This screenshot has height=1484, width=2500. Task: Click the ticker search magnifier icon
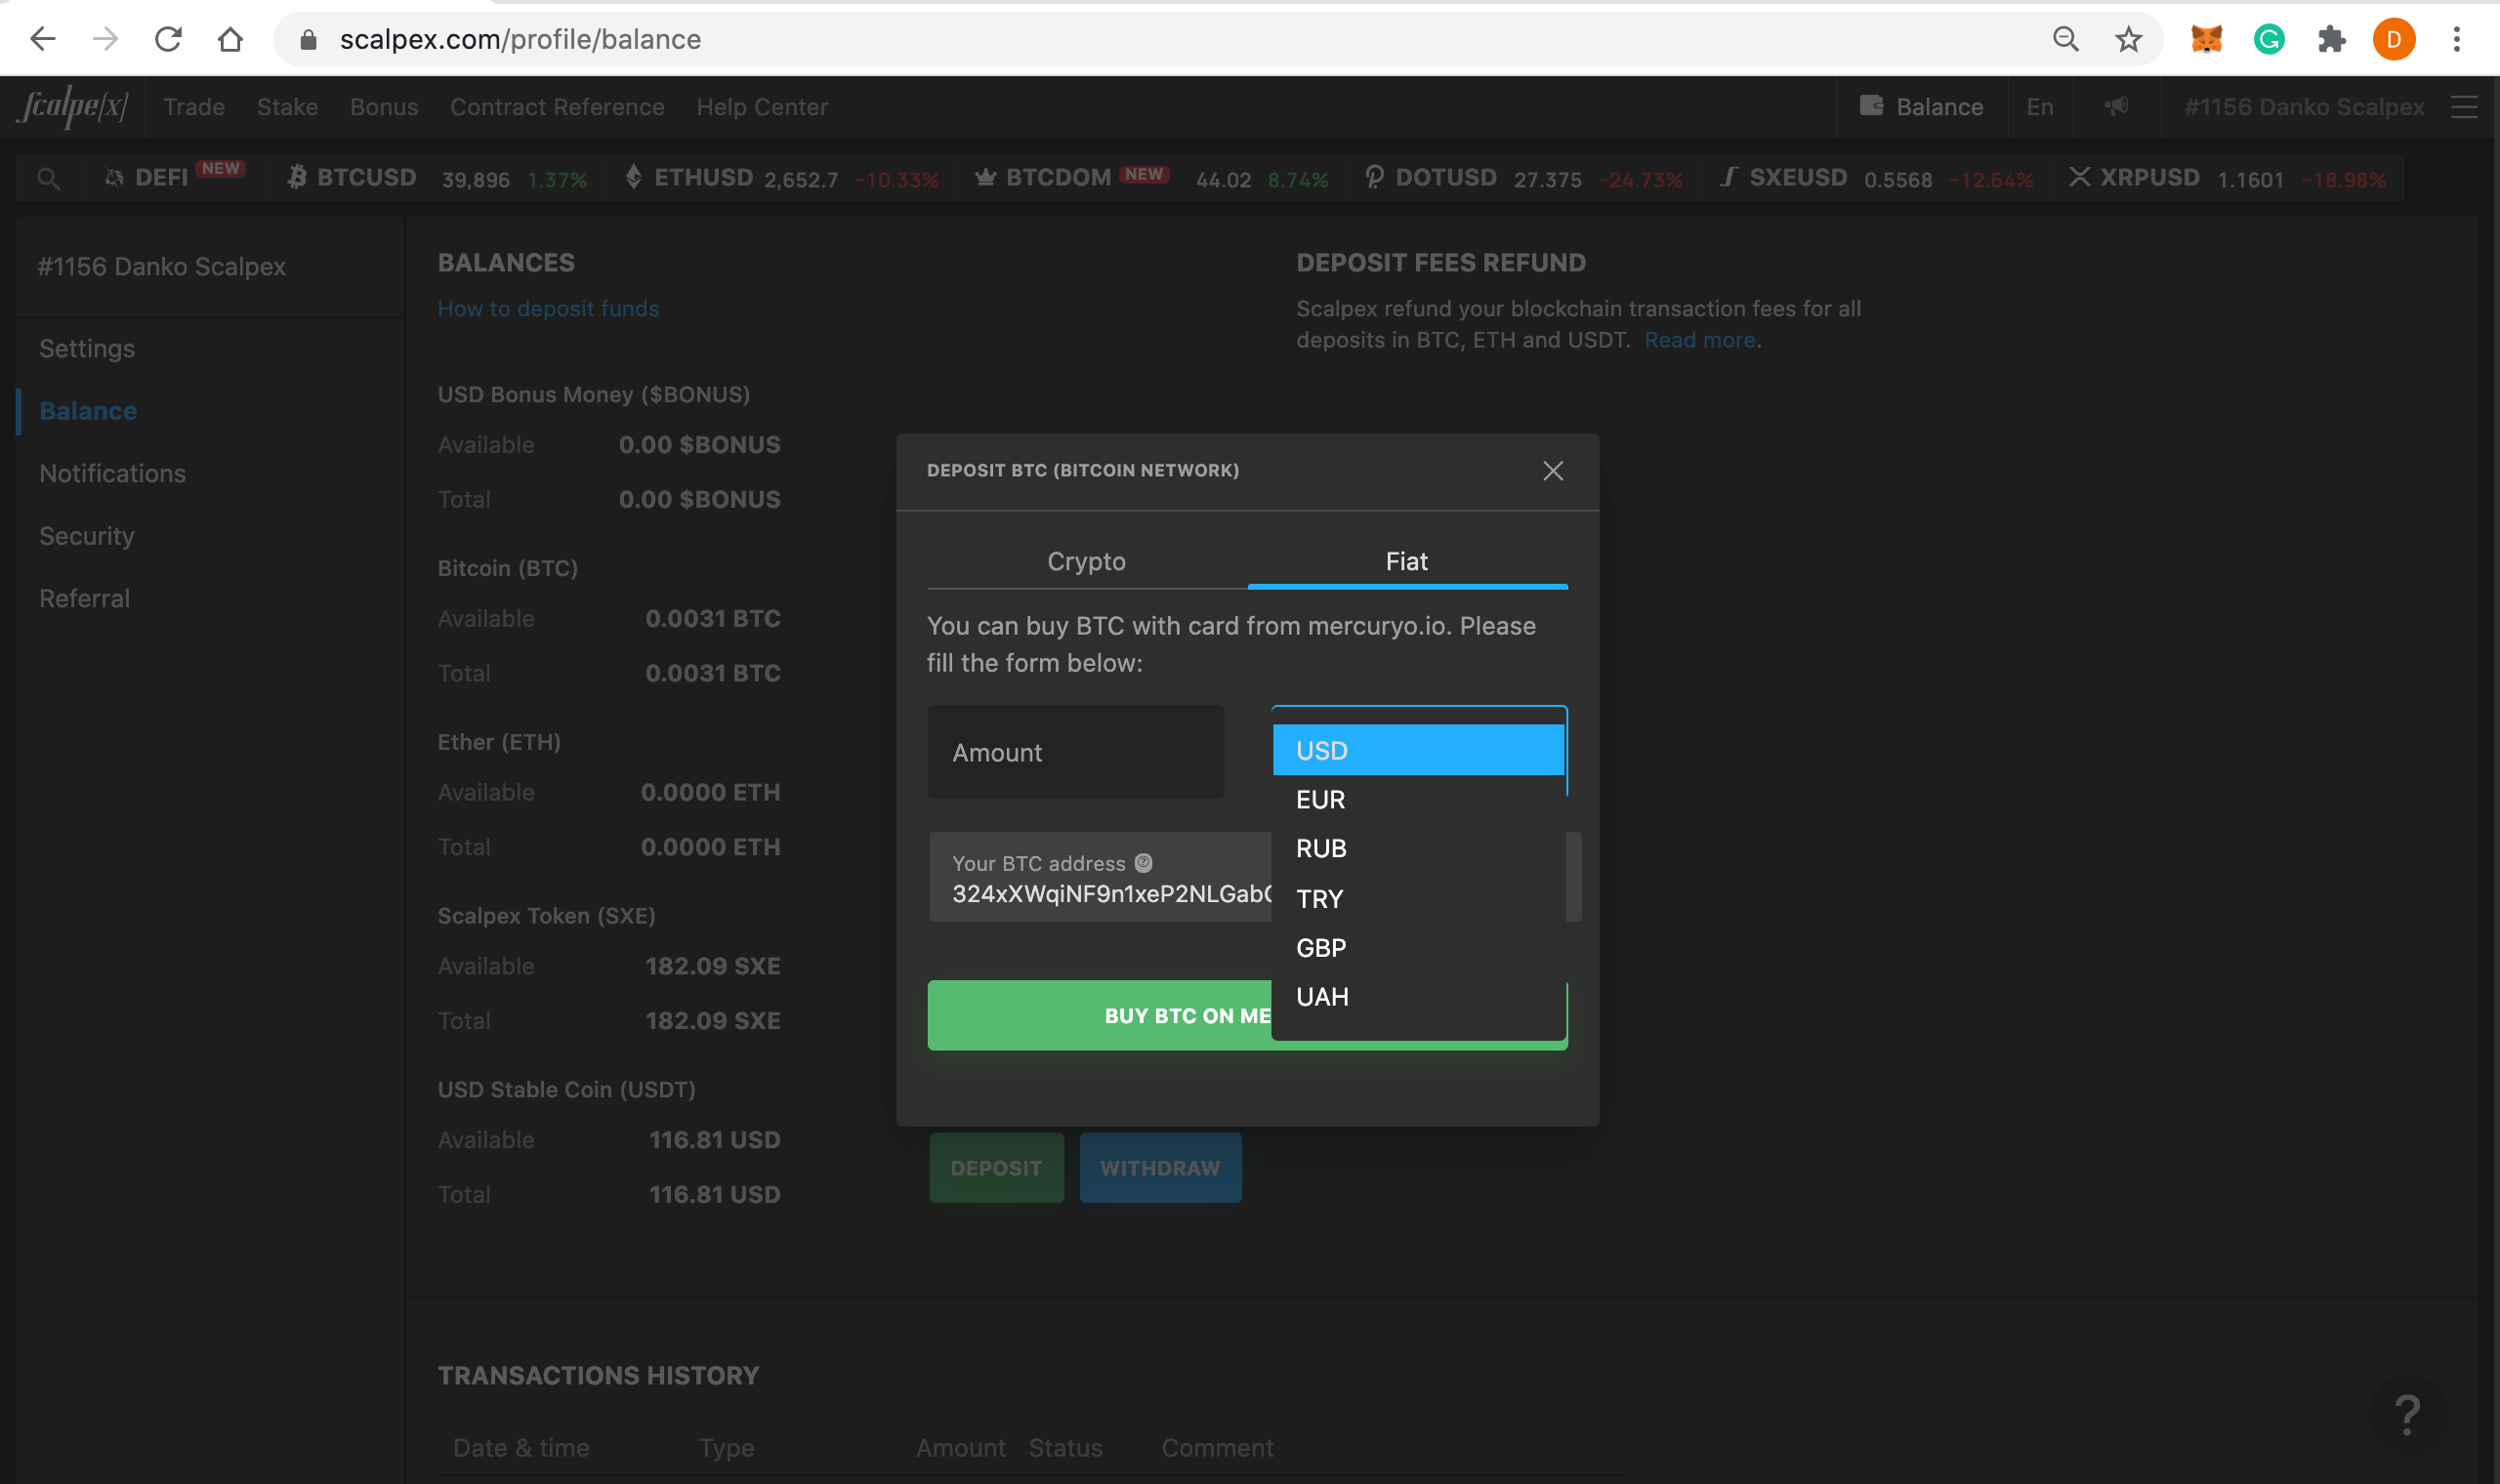[48, 179]
